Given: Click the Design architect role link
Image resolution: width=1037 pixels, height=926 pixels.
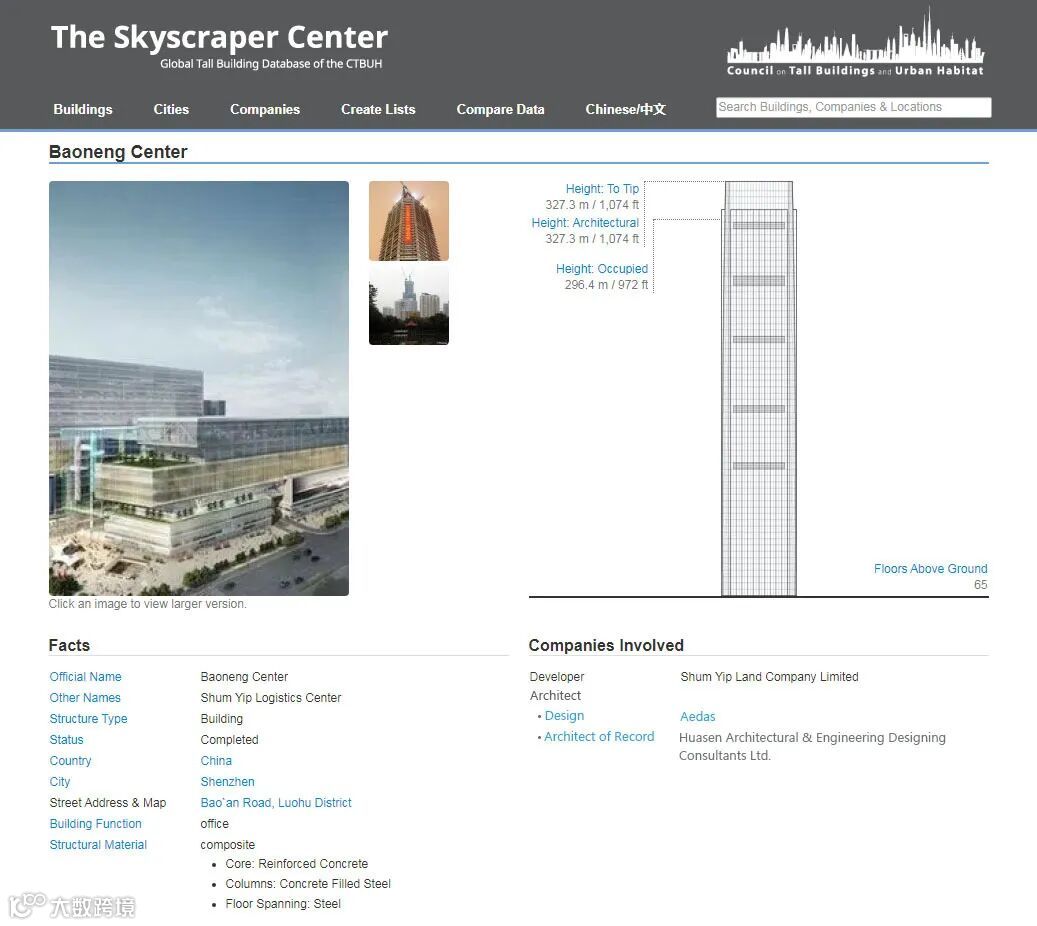Looking at the screenshot, I should click(x=564, y=716).
